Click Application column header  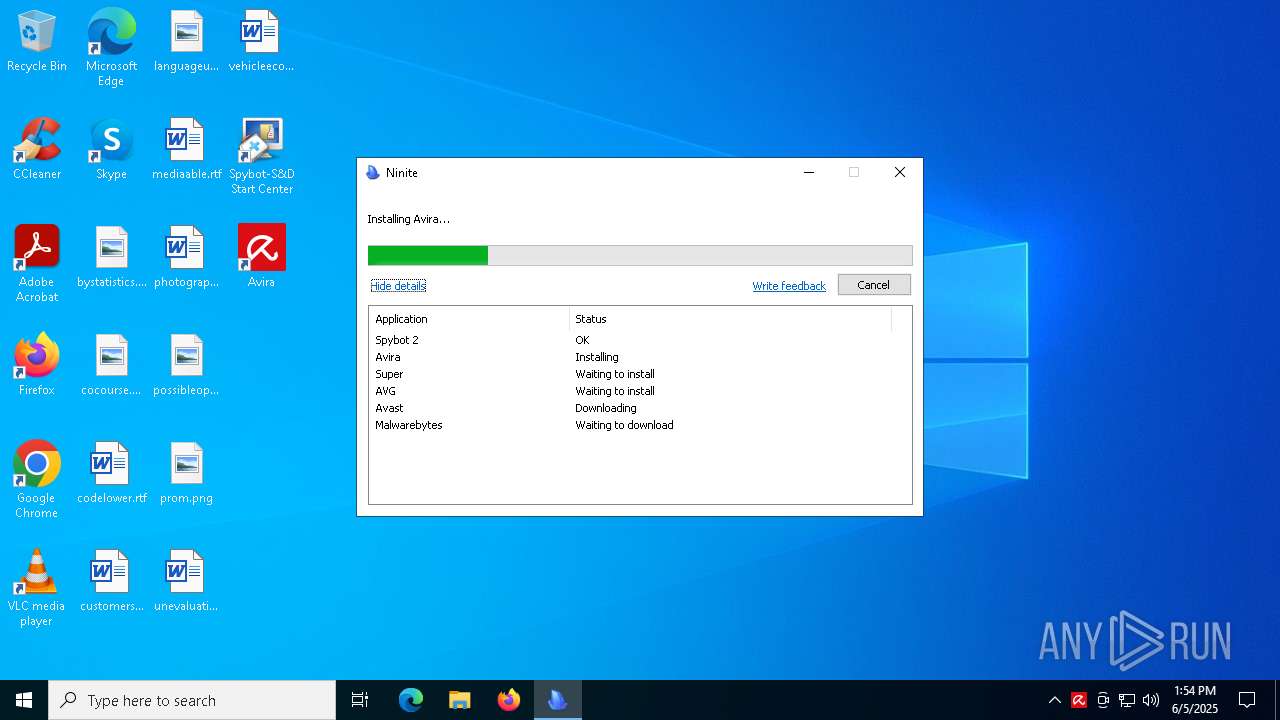point(469,319)
